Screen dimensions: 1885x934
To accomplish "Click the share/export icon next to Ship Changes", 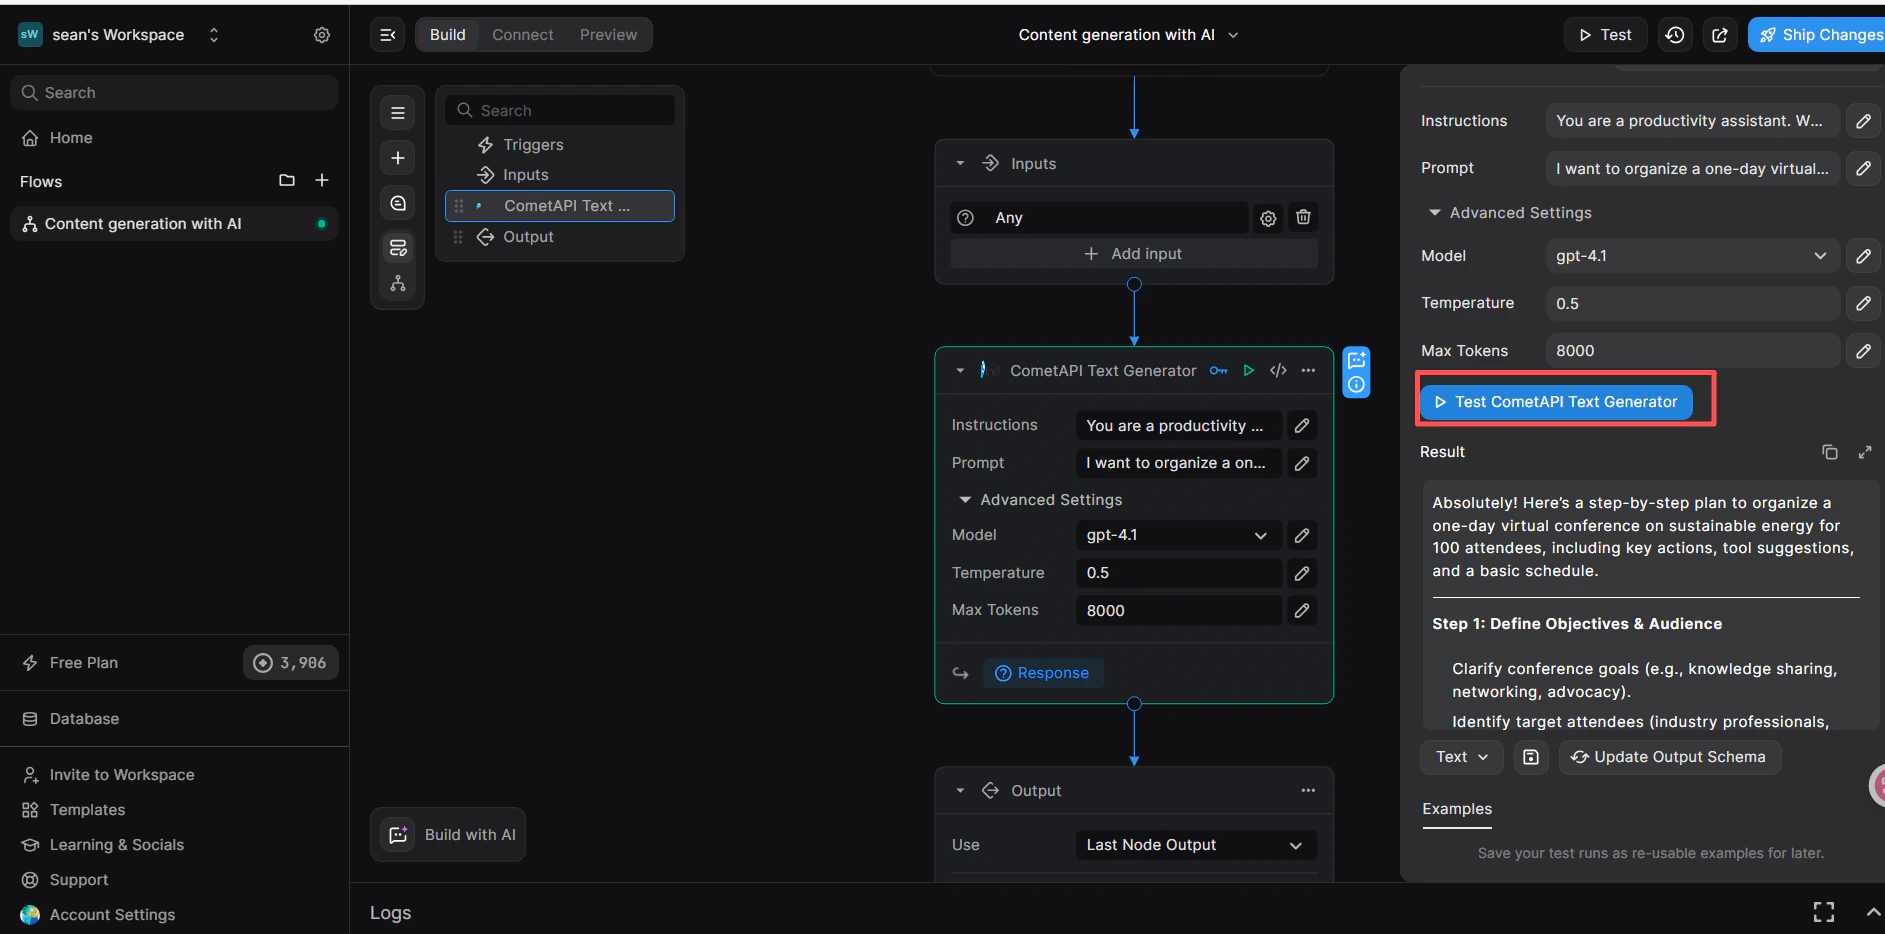I will click(1720, 35).
